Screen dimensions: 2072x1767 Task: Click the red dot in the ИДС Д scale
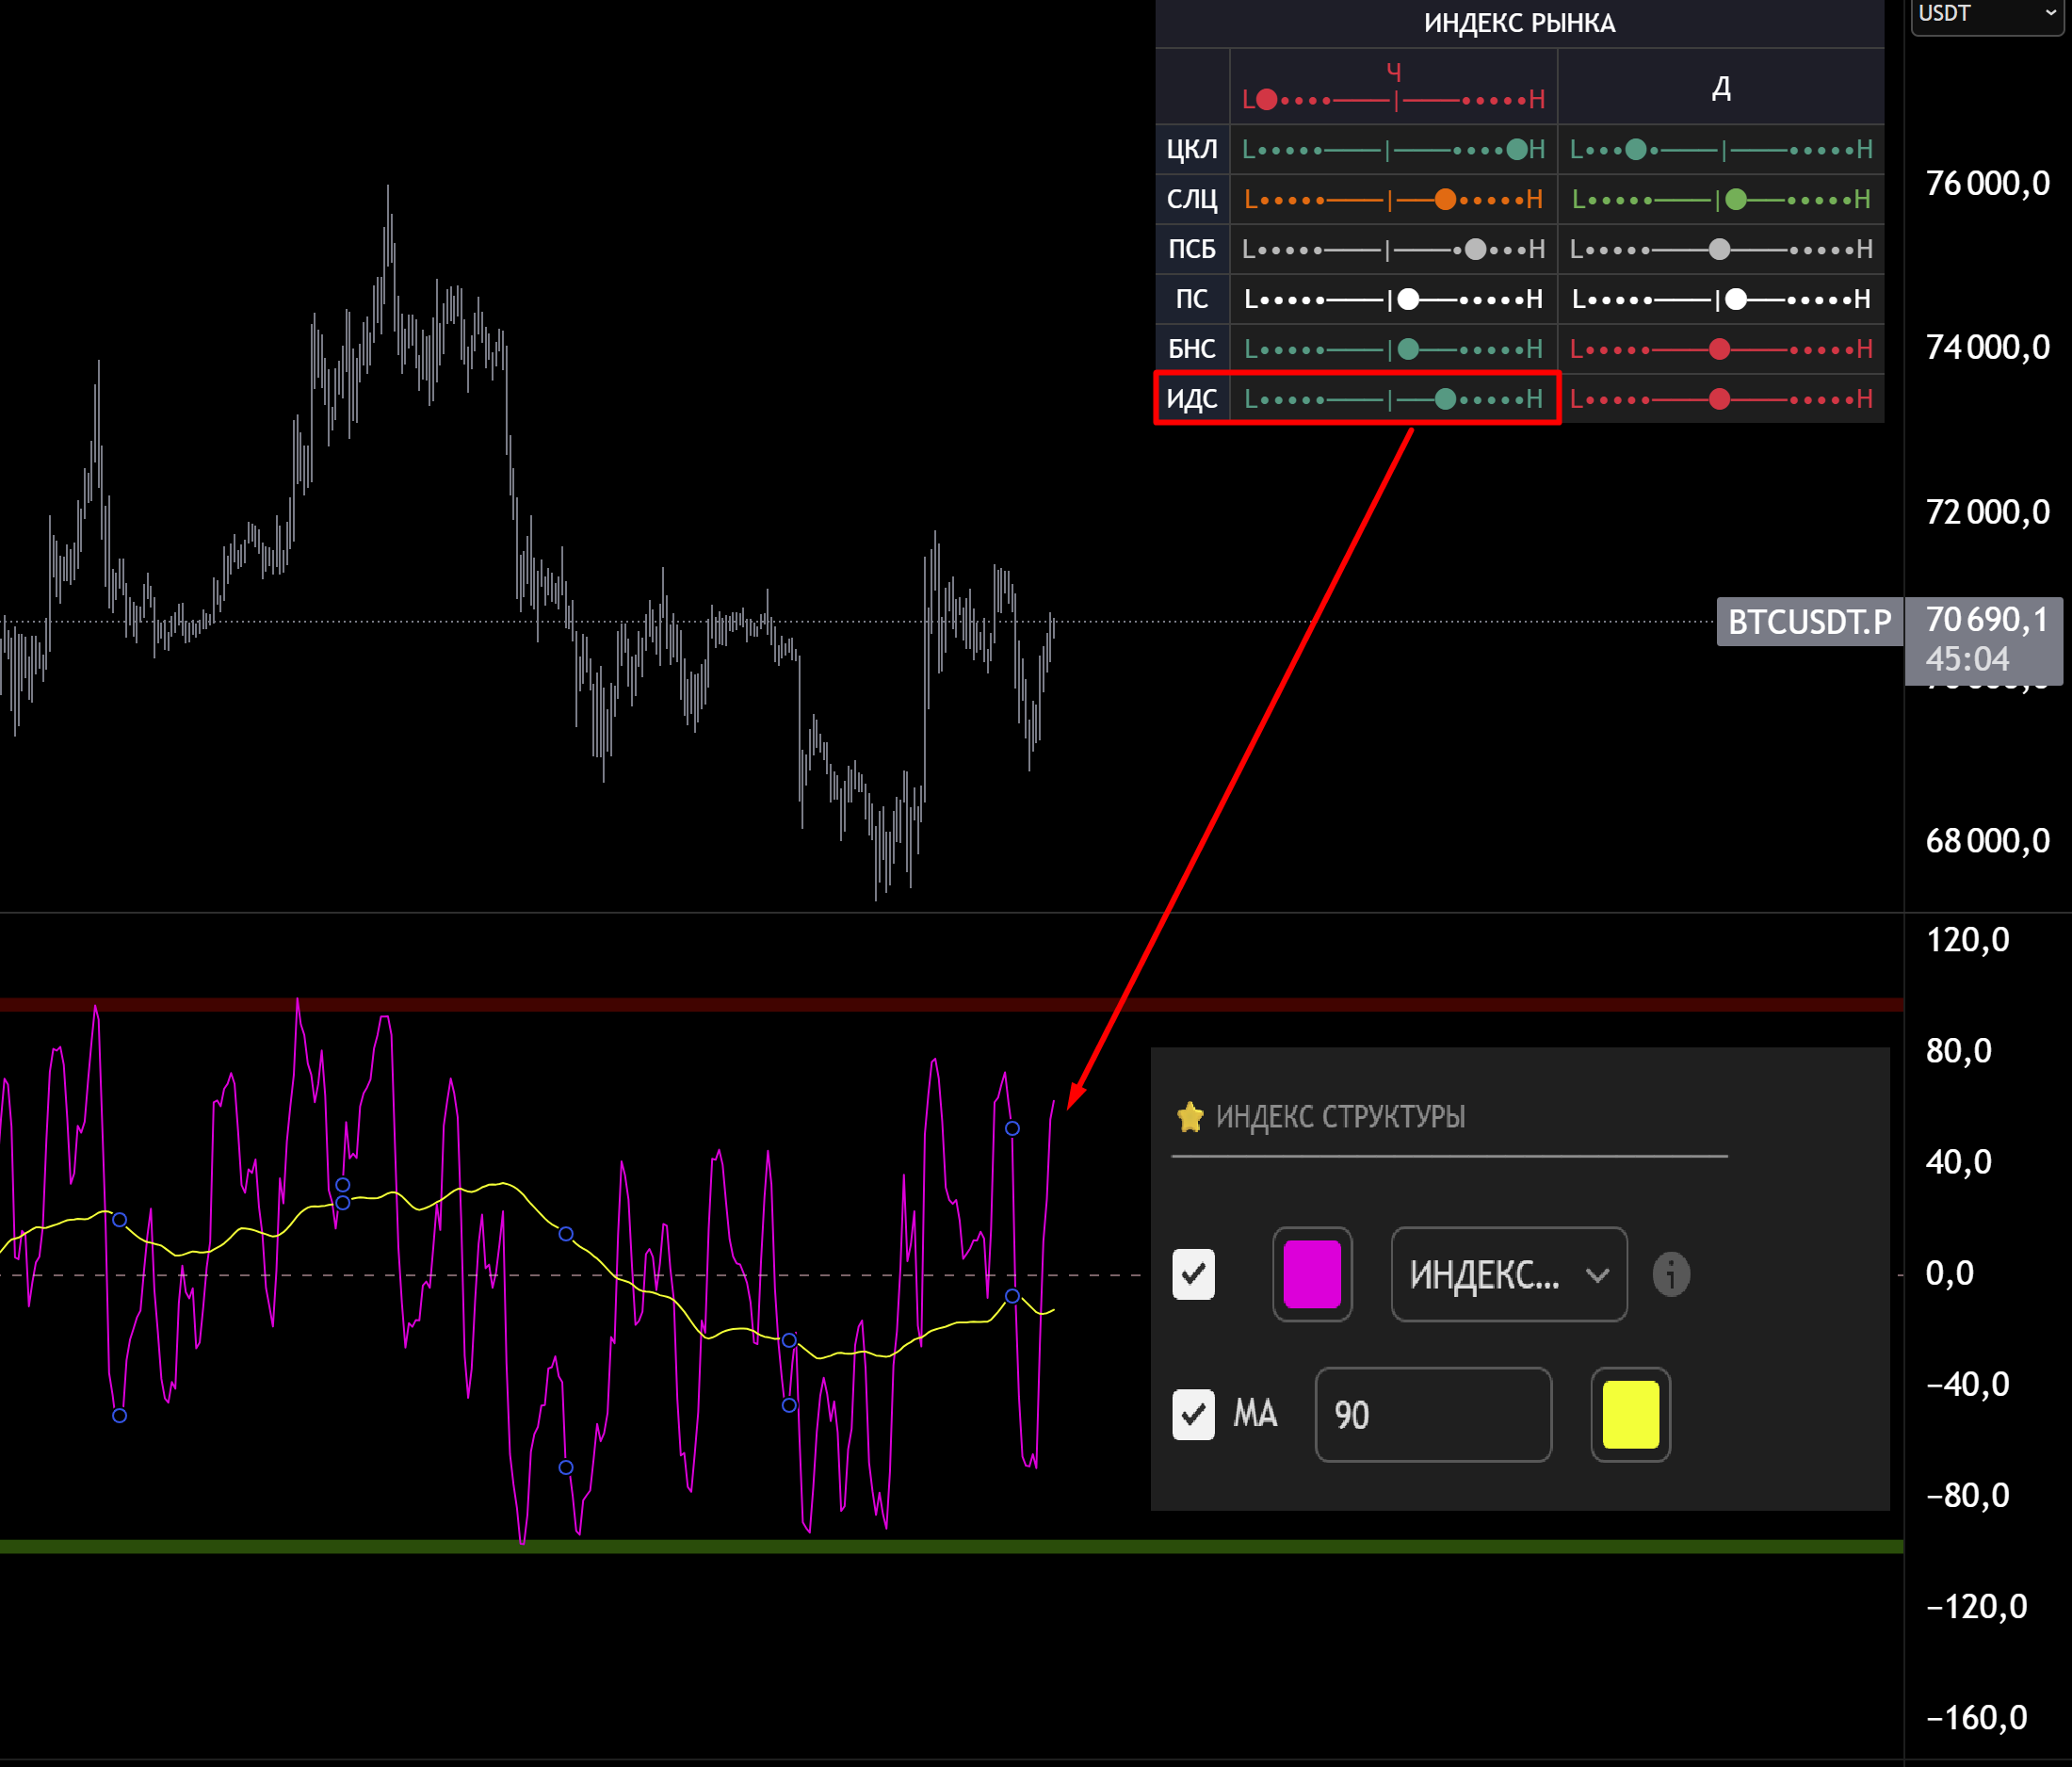coord(1720,399)
